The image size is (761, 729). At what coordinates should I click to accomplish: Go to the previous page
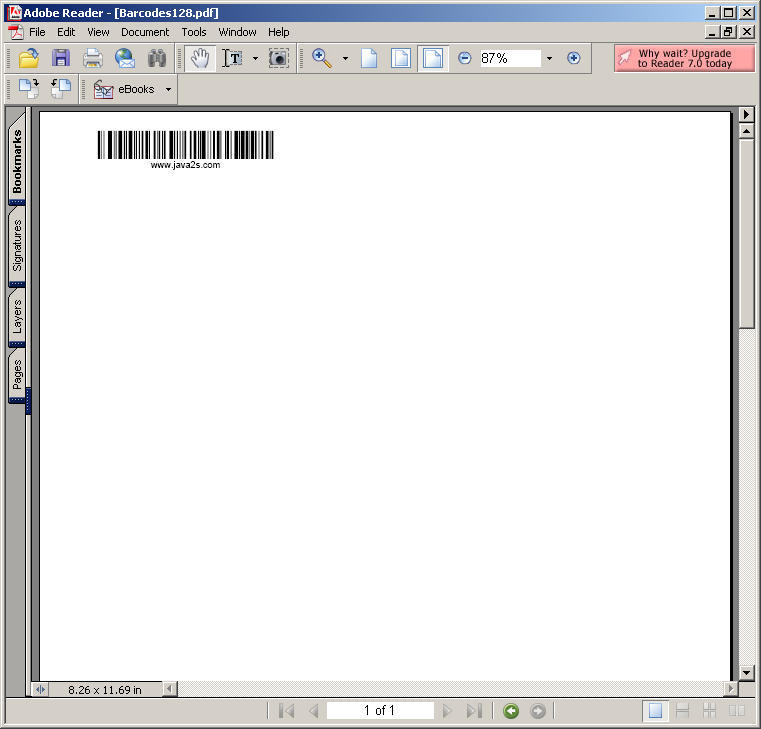tap(314, 711)
